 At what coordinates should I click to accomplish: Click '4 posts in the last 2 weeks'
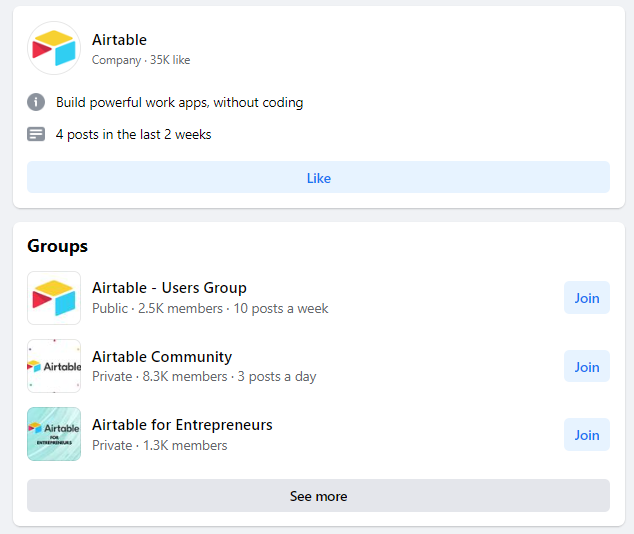click(x=133, y=134)
